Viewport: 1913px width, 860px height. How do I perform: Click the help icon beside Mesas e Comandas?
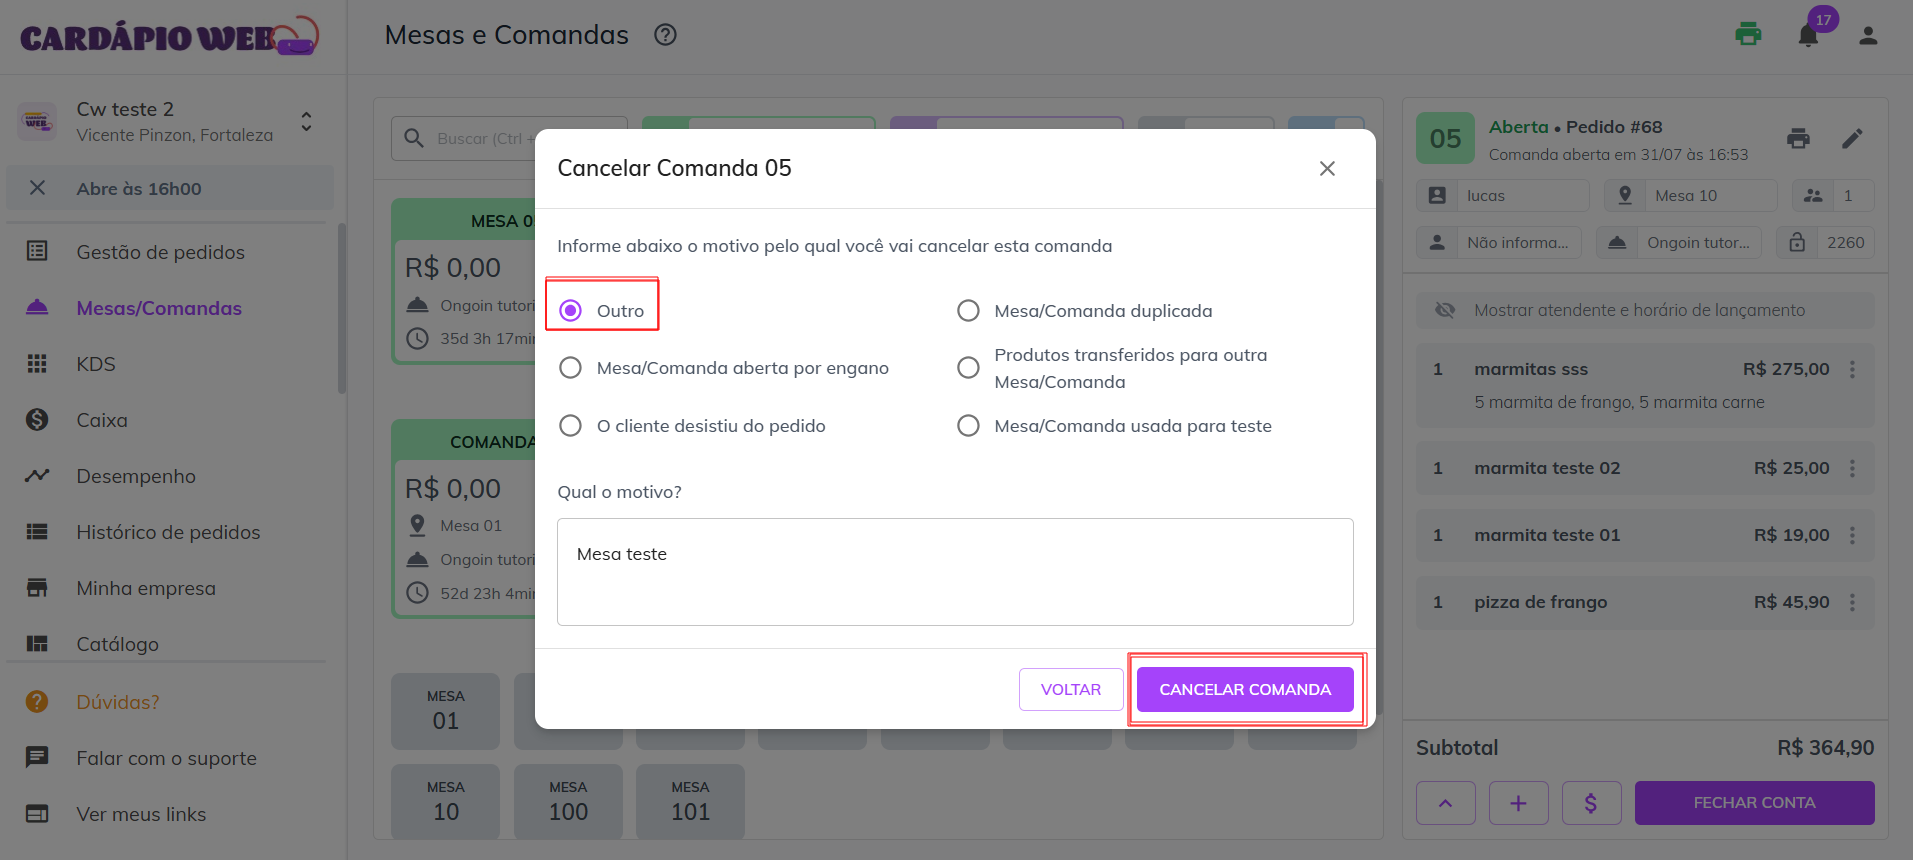[665, 35]
